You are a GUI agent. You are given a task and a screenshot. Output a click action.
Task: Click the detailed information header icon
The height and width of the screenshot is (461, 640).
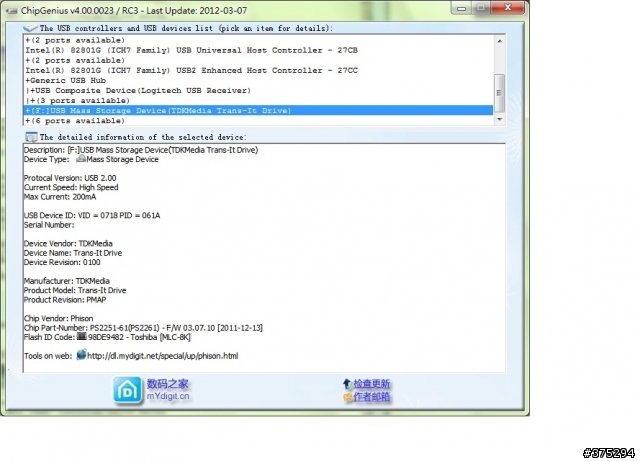point(31,137)
